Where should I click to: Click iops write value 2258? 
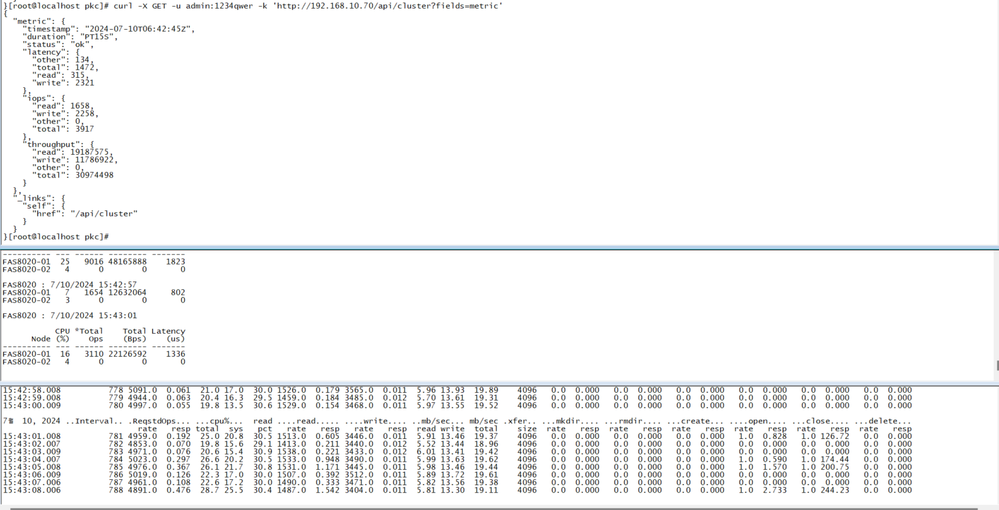point(84,113)
